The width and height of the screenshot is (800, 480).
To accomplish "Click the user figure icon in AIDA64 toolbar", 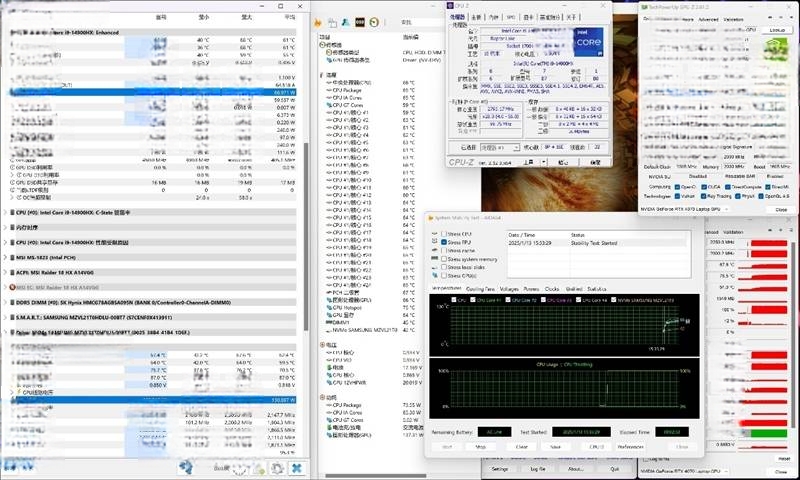I will [x=345, y=22].
